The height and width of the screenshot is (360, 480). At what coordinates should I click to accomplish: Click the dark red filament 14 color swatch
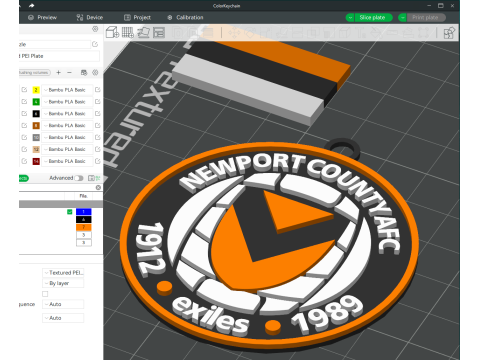tap(36, 161)
